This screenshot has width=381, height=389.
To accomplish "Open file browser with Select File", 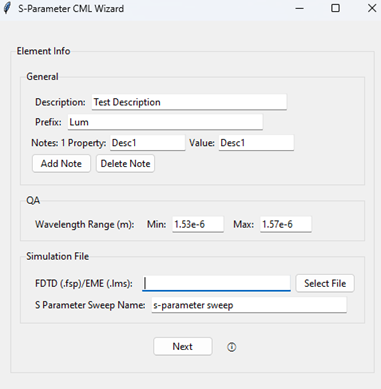I will coord(325,283).
